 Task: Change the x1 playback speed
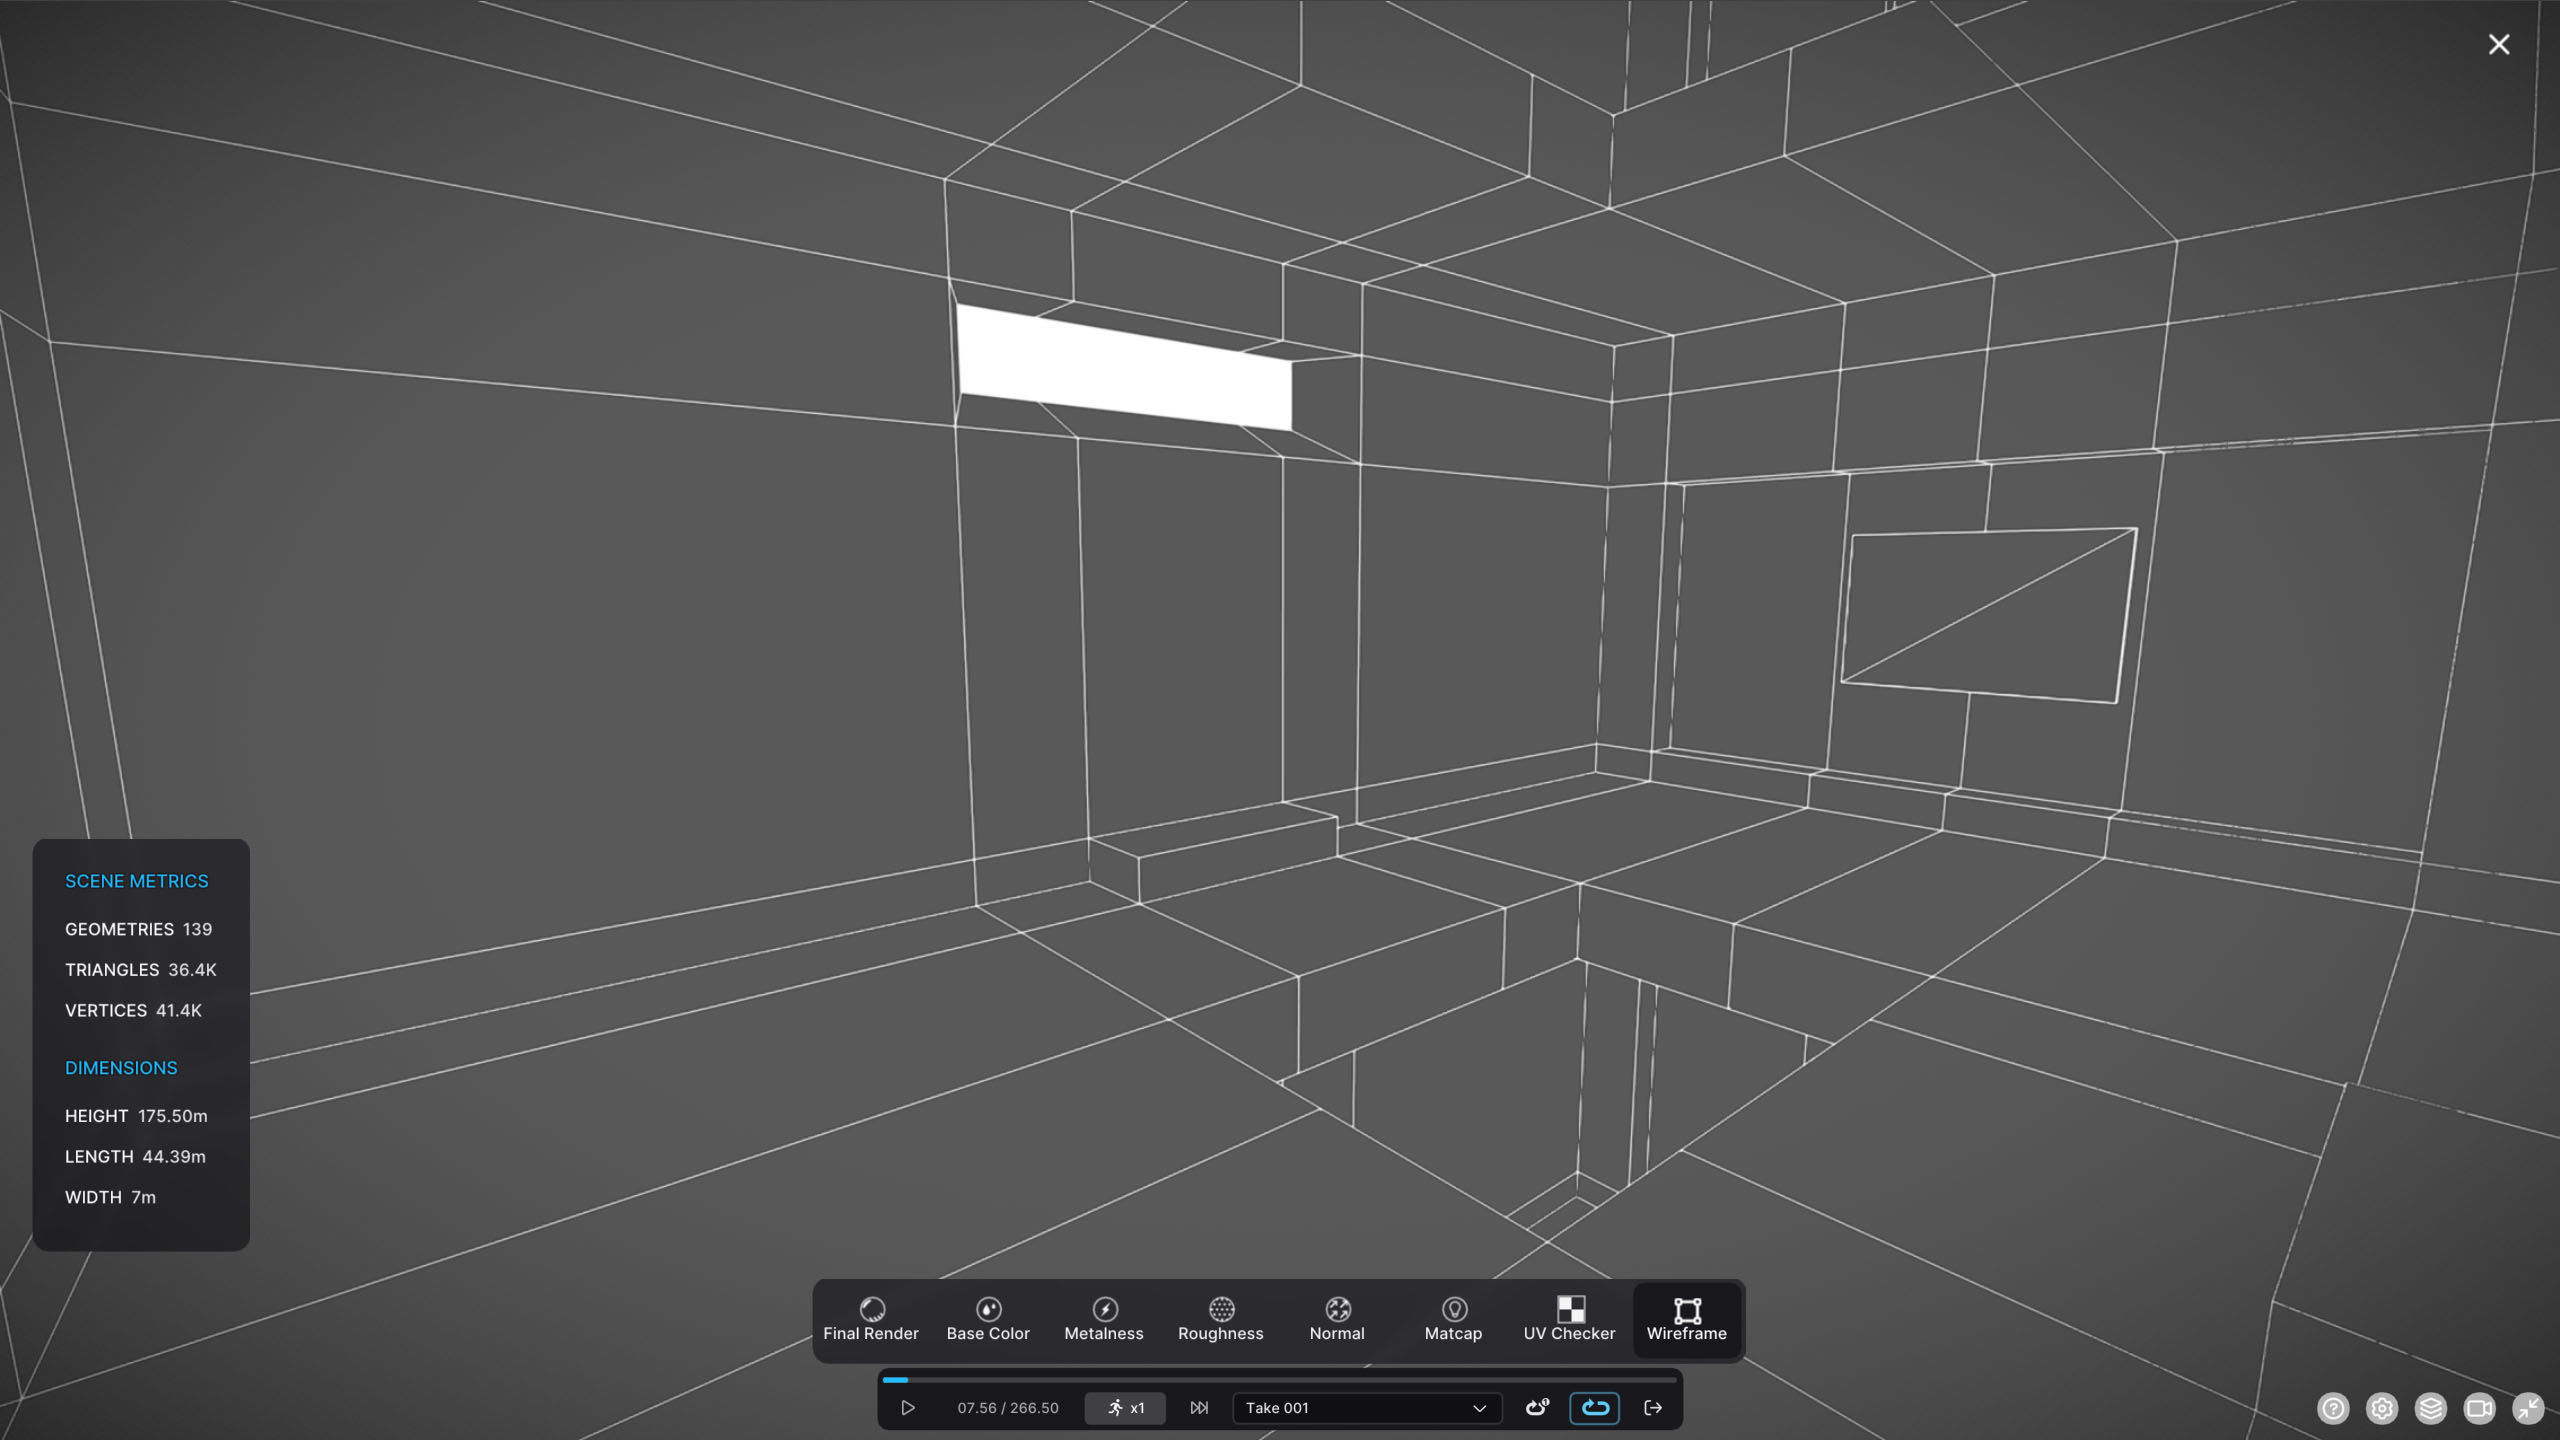coord(1125,1408)
